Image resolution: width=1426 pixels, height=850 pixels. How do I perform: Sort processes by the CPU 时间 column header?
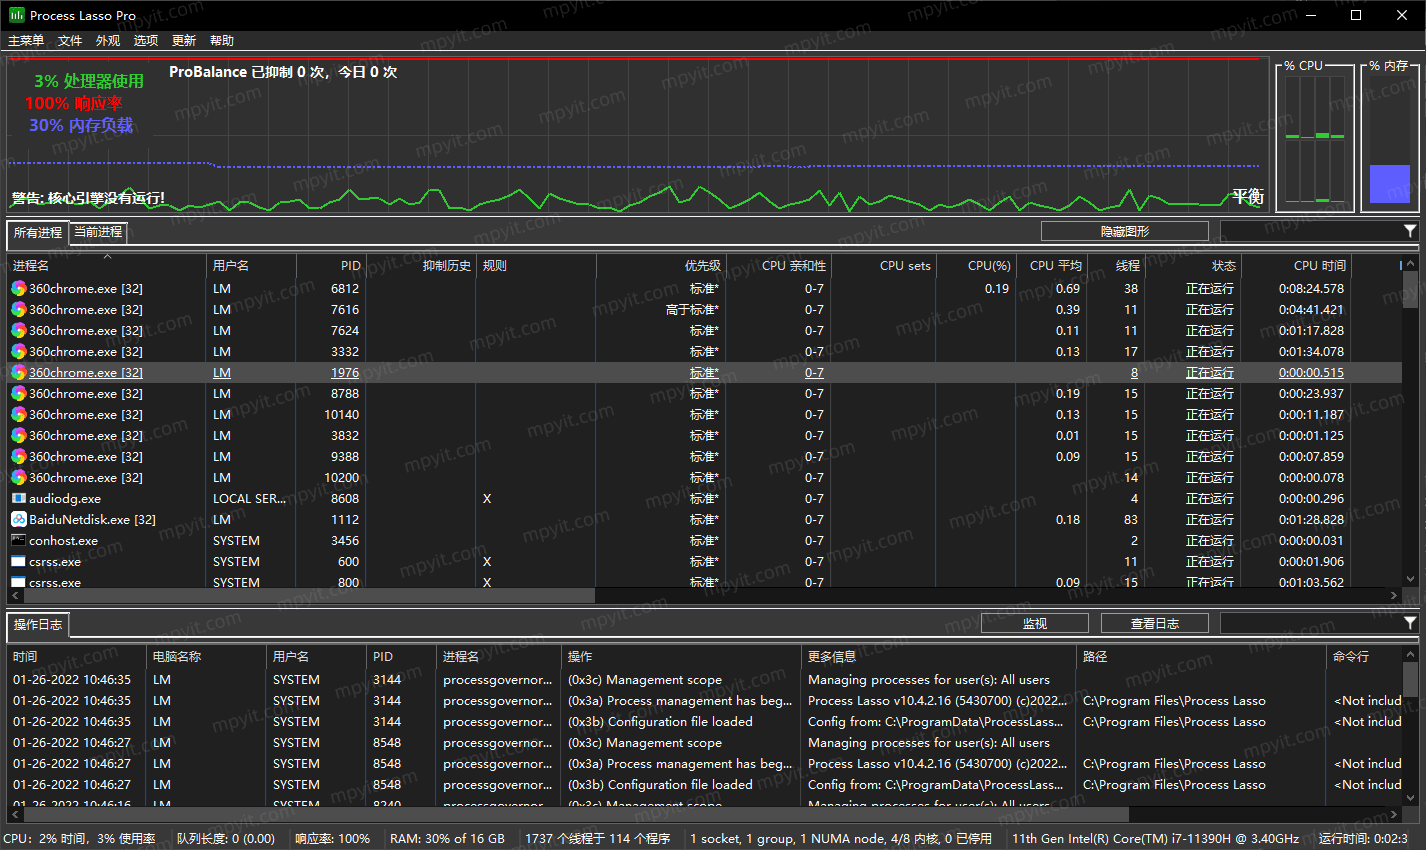tap(1297, 265)
